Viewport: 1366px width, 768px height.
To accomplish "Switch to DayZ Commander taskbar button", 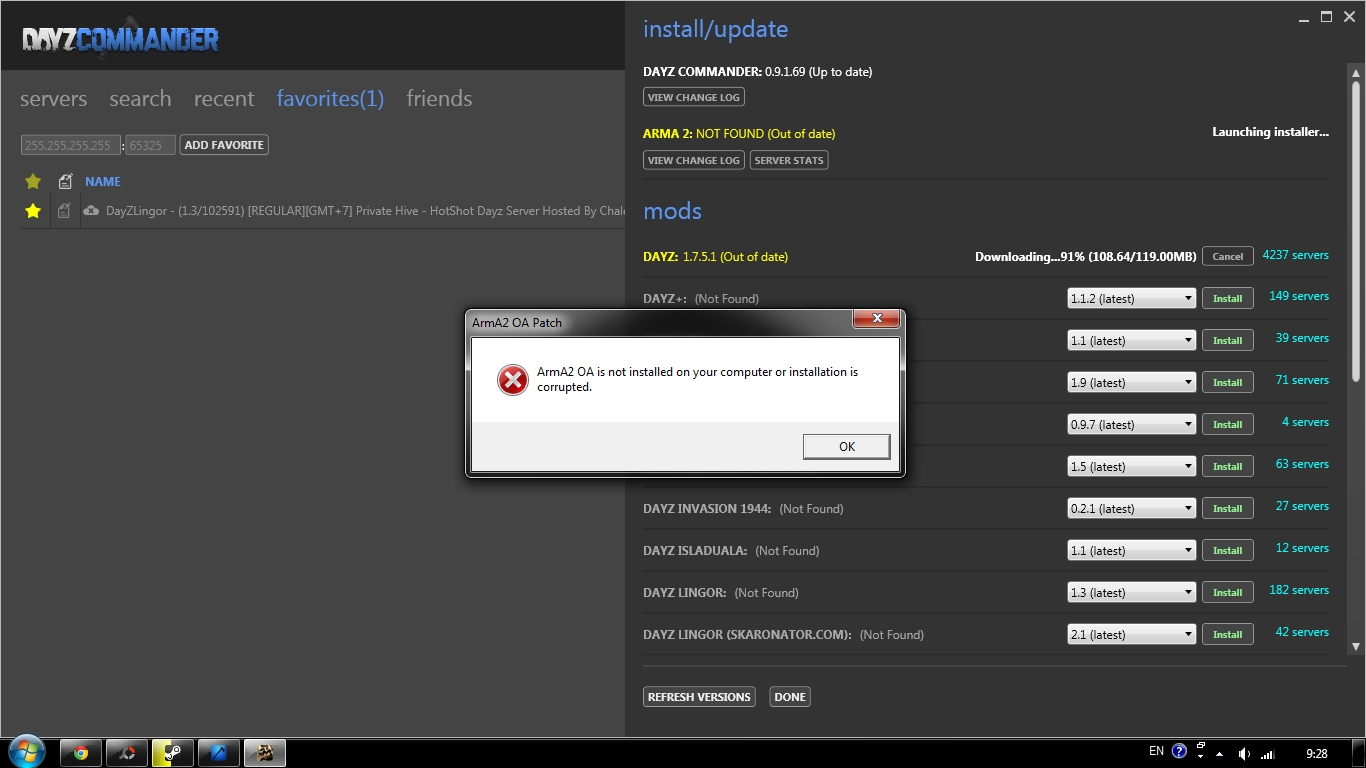I will click(265, 753).
